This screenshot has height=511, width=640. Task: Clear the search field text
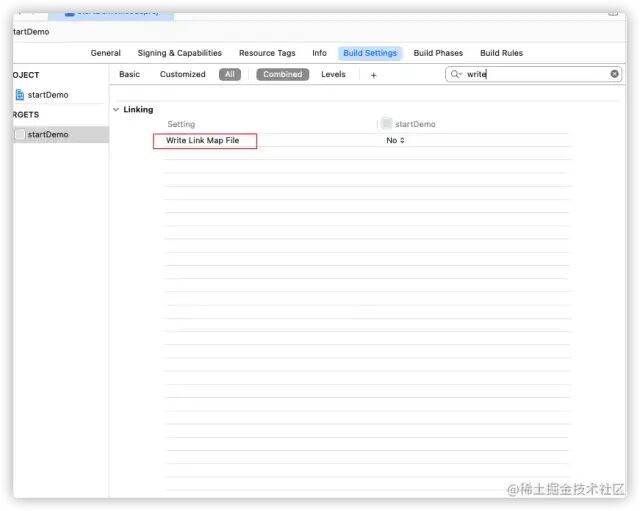pos(614,74)
